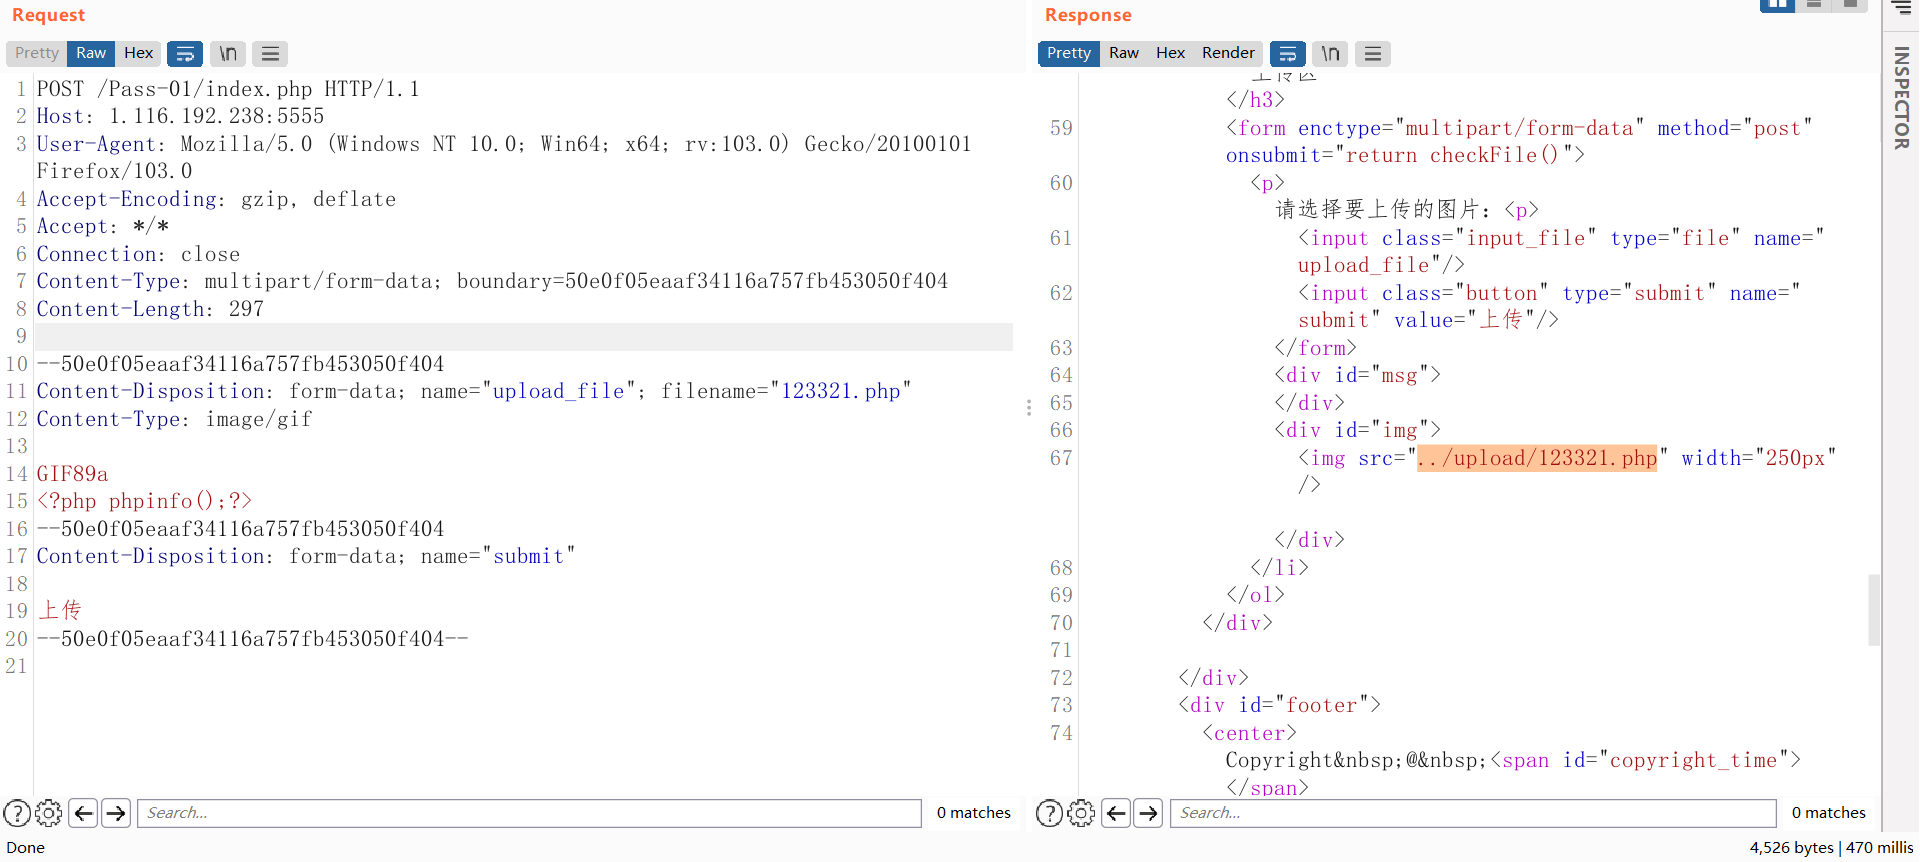Click the closing boundary line ending with --
This screenshot has width=1920, height=862.
click(x=252, y=639)
